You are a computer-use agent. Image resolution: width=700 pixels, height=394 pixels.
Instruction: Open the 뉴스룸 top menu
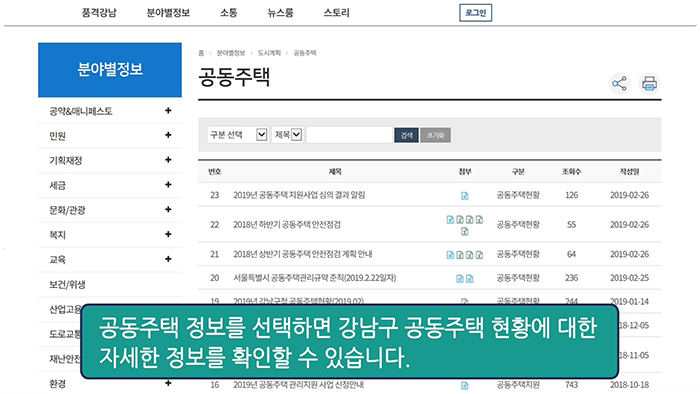(280, 12)
